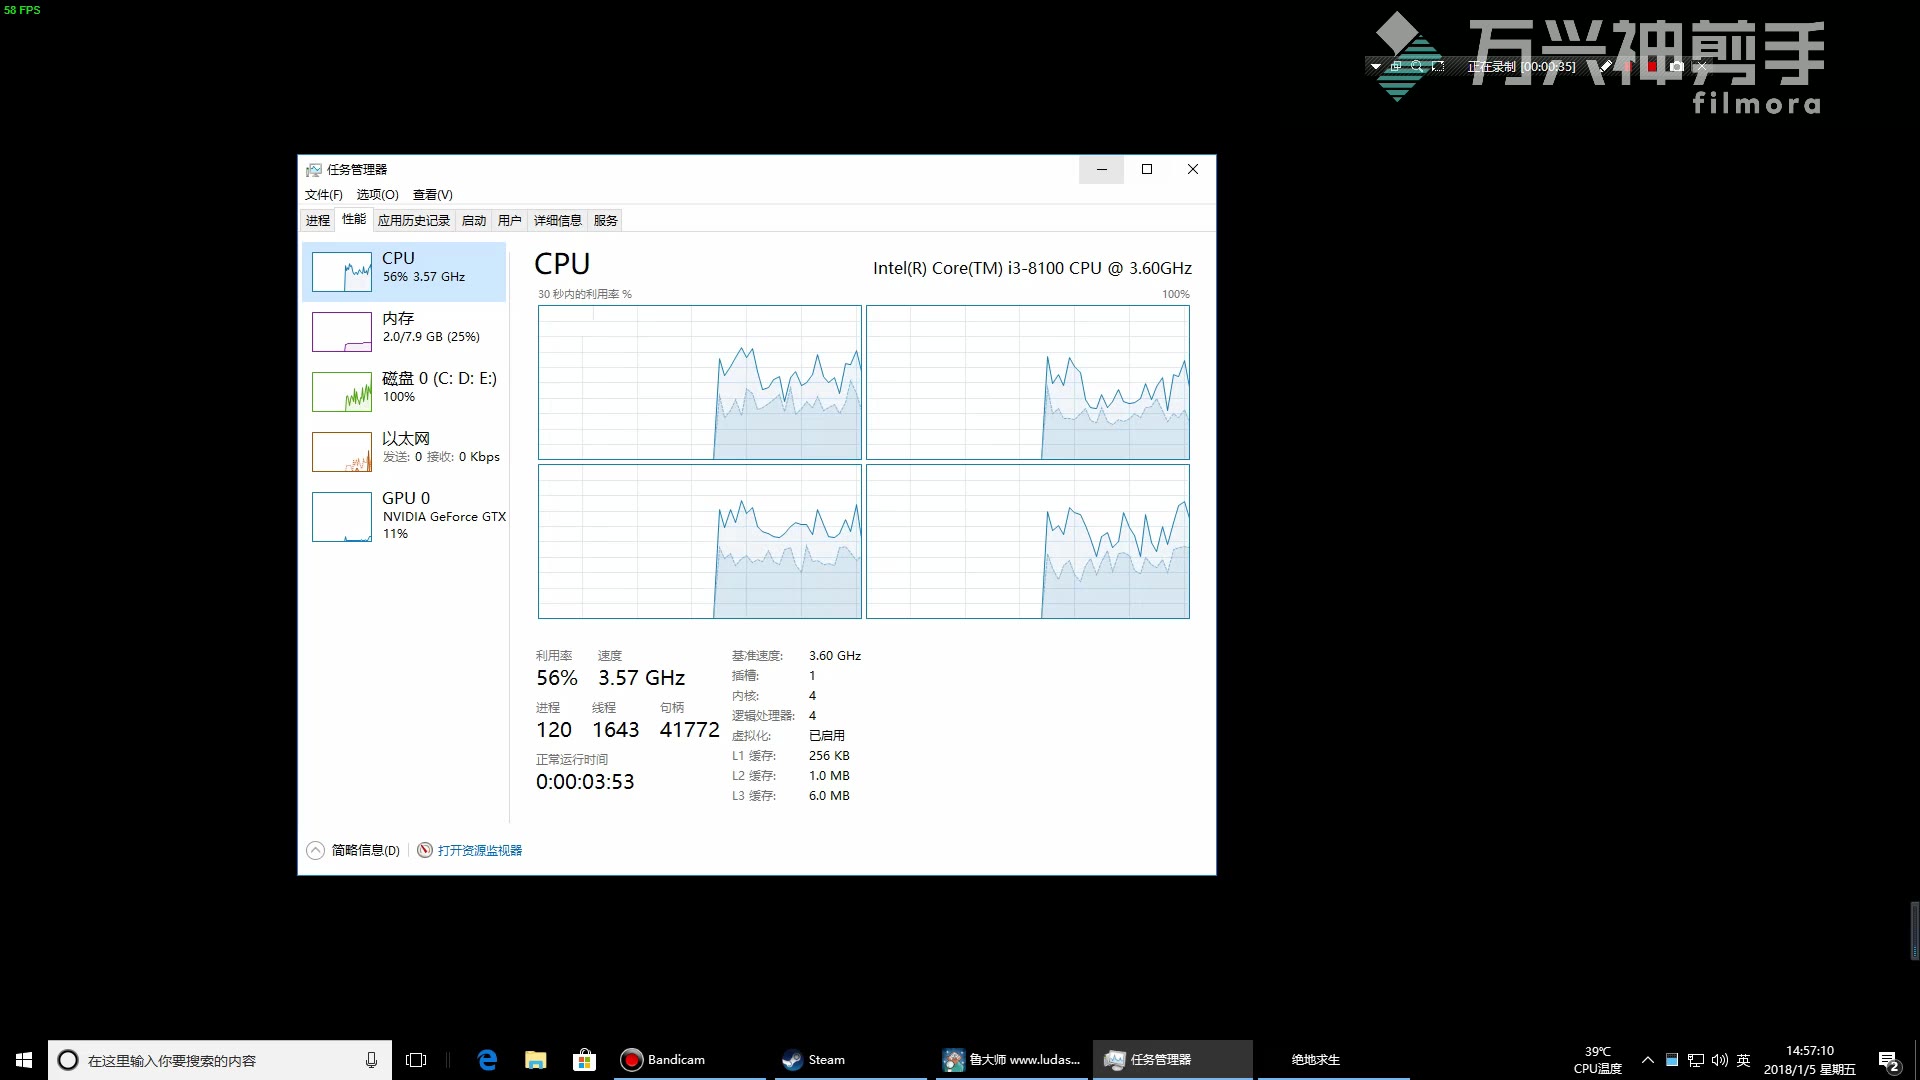Switch to 鲁大师 on taskbar
Viewport: 1920px width, 1080px height.
(1013, 1060)
